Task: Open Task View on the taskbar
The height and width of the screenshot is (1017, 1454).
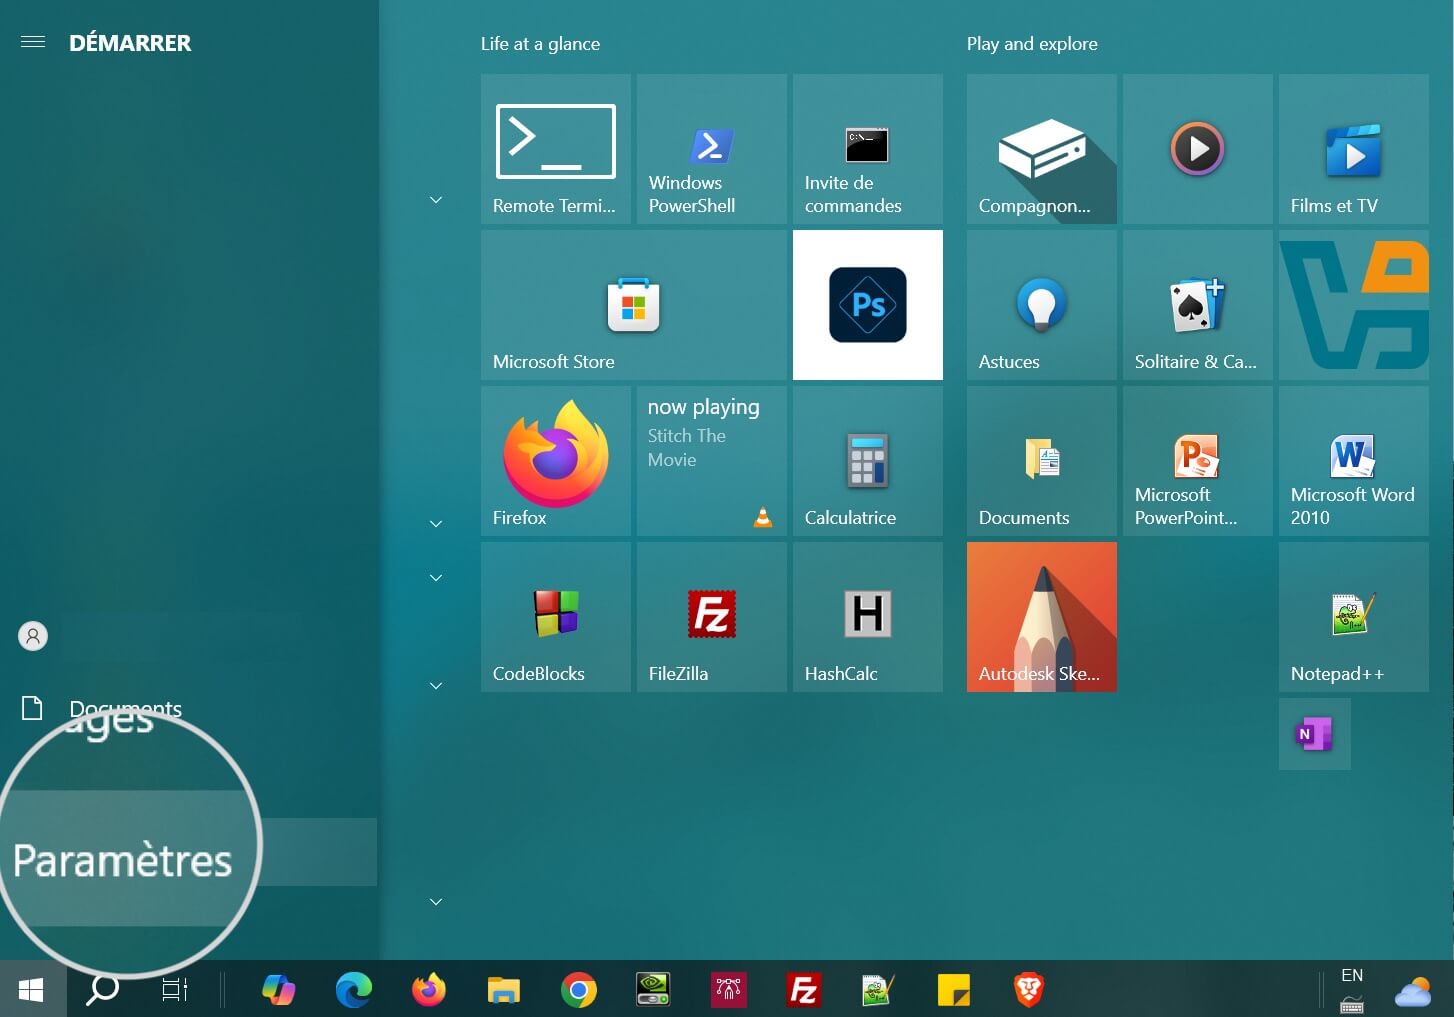Action: pos(175,990)
